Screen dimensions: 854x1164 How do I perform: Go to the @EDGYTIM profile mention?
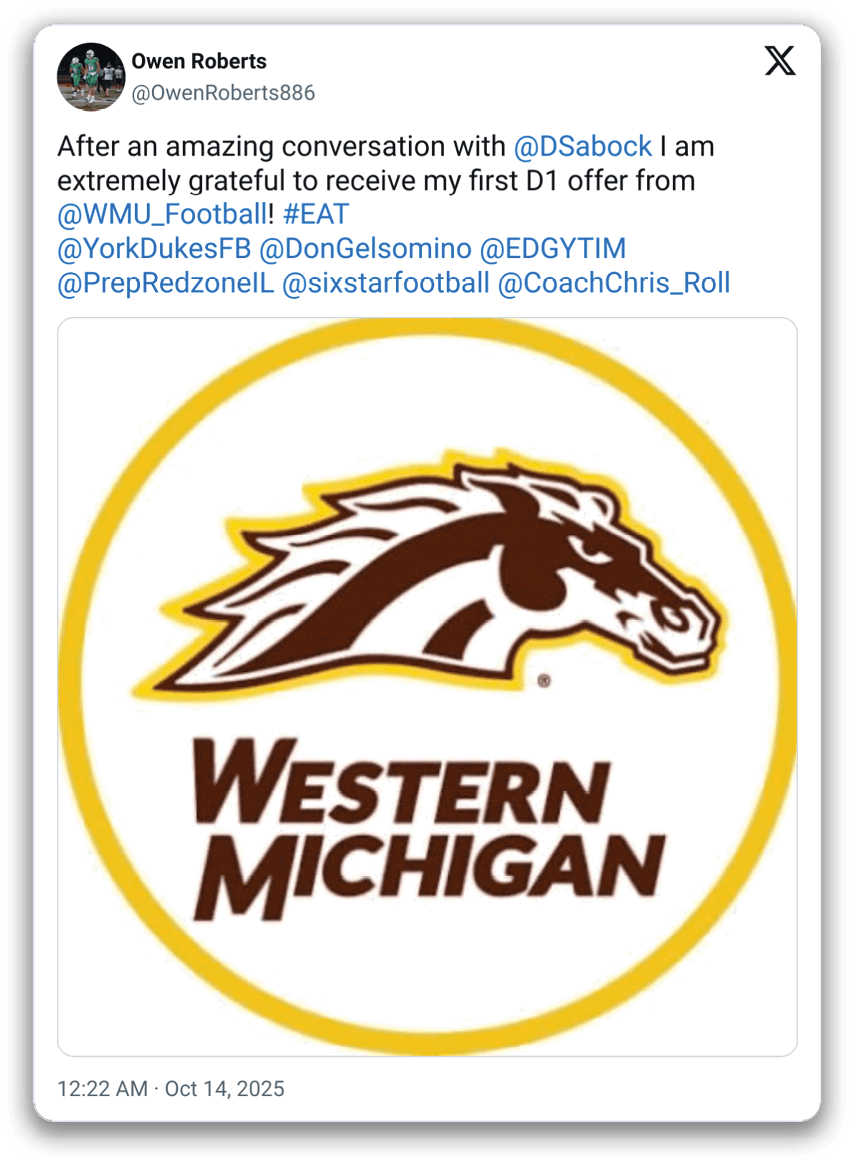coord(553,249)
